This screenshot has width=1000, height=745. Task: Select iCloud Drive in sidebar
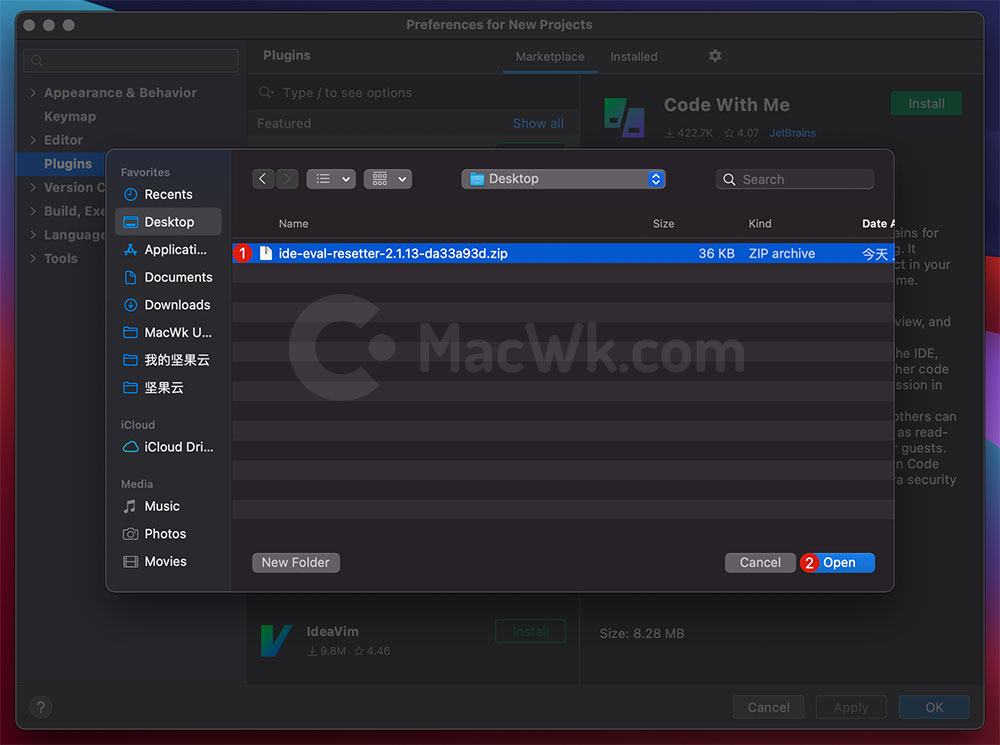point(178,447)
